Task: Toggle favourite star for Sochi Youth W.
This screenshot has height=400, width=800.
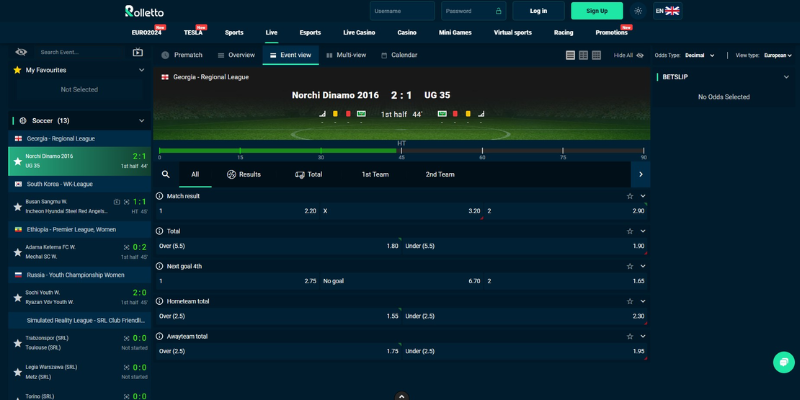Action: pos(17,297)
